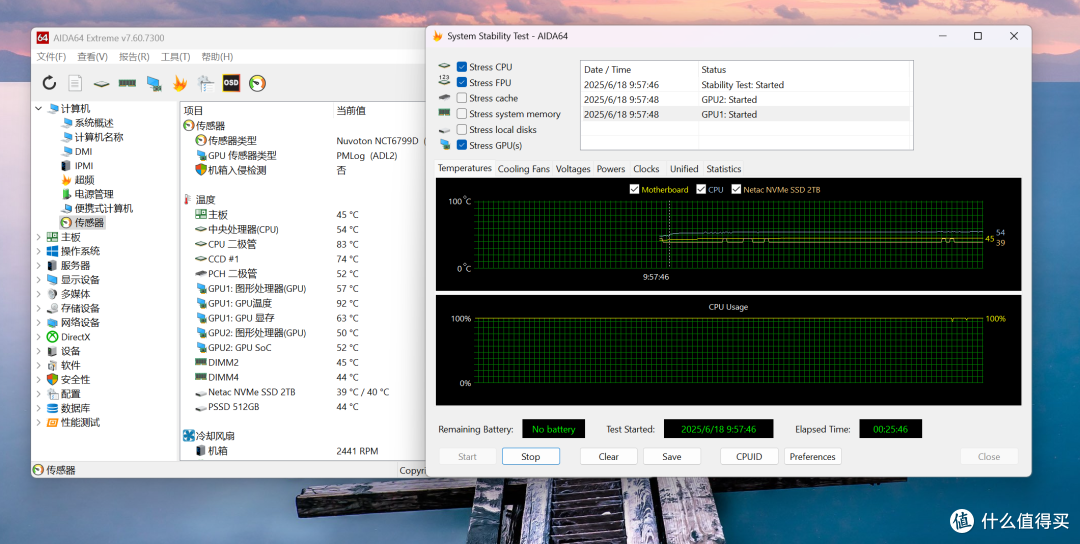Toggle Motherboard graph checkbox
The height and width of the screenshot is (544, 1080).
(x=634, y=189)
